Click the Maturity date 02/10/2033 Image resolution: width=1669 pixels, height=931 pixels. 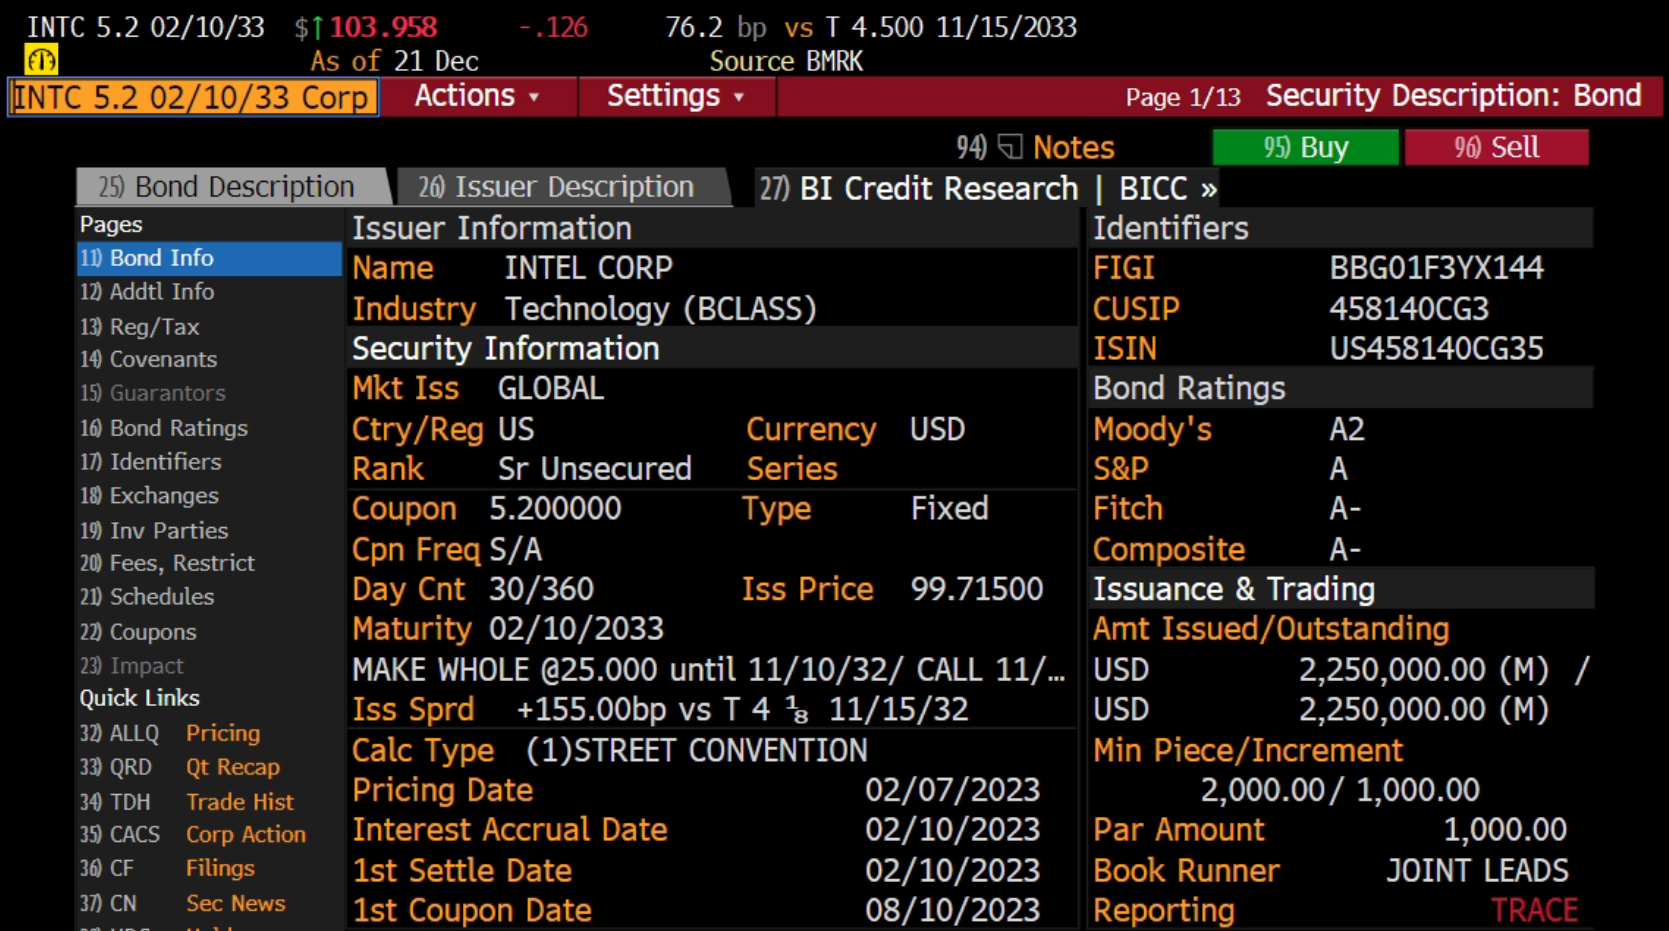point(576,629)
